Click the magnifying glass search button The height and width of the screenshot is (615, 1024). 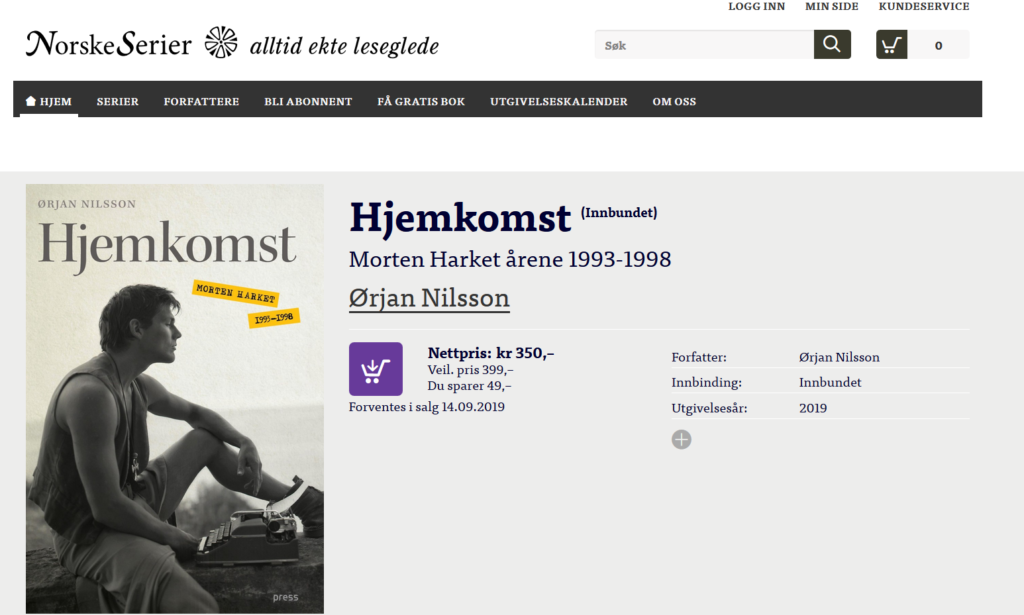click(832, 45)
